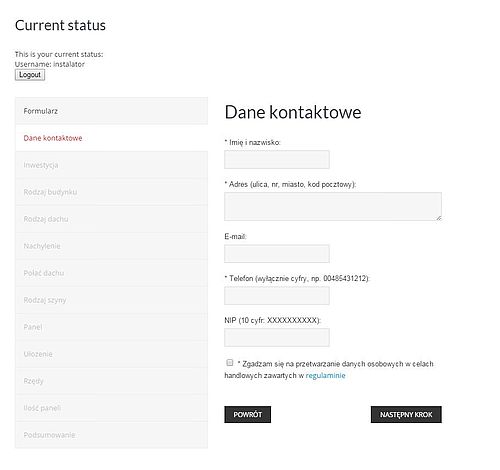Image resolution: width=500 pixels, height=470 pixels.
Task: Click the NASTĘPNY KROK button
Action: coord(406,414)
